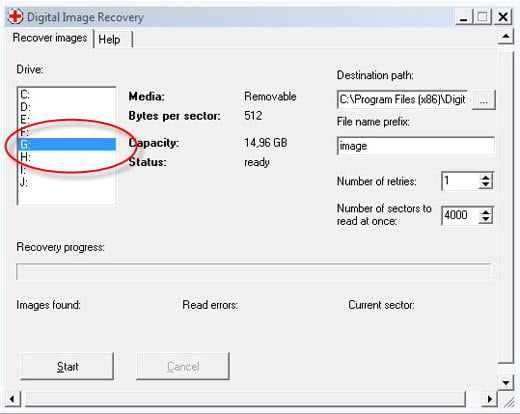
Task: Select drive E: in the list
Action: (67, 119)
